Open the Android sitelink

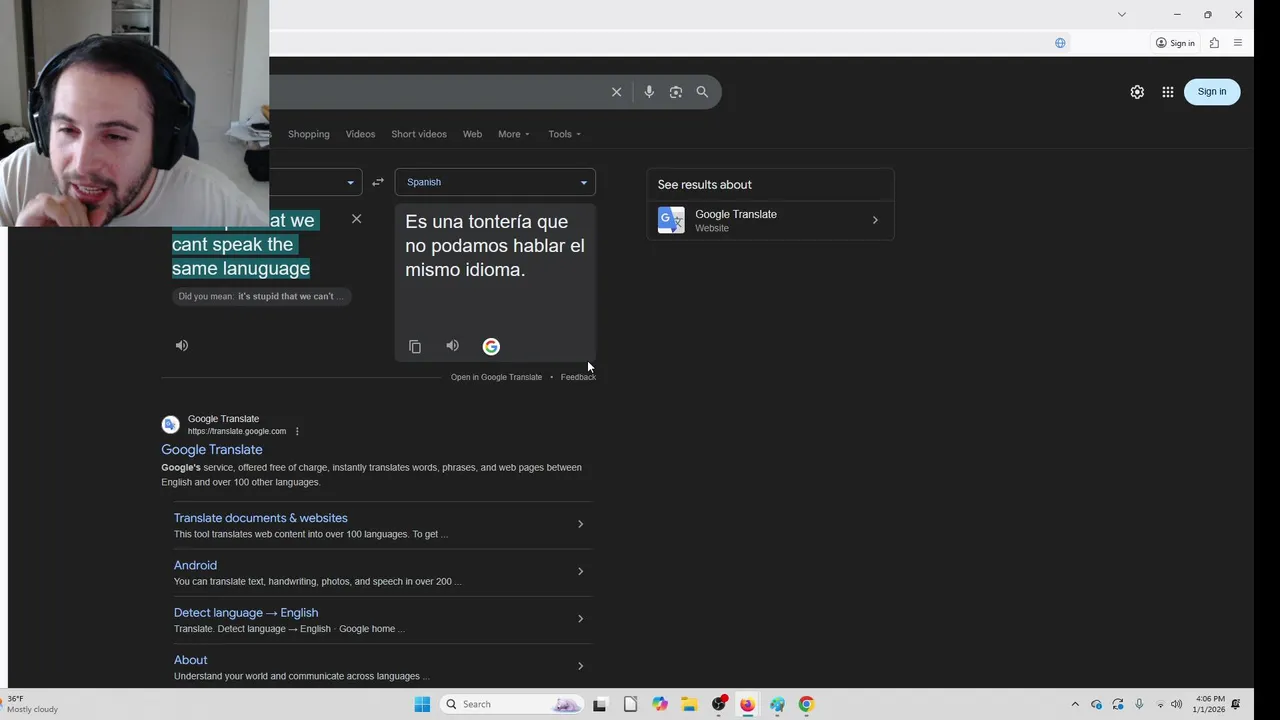pos(195,565)
